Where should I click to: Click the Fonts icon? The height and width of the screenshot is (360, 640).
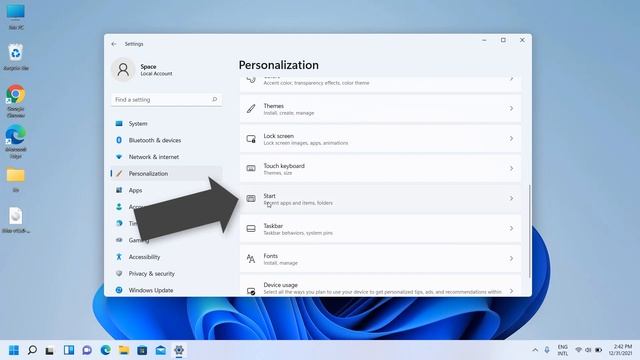point(251,259)
